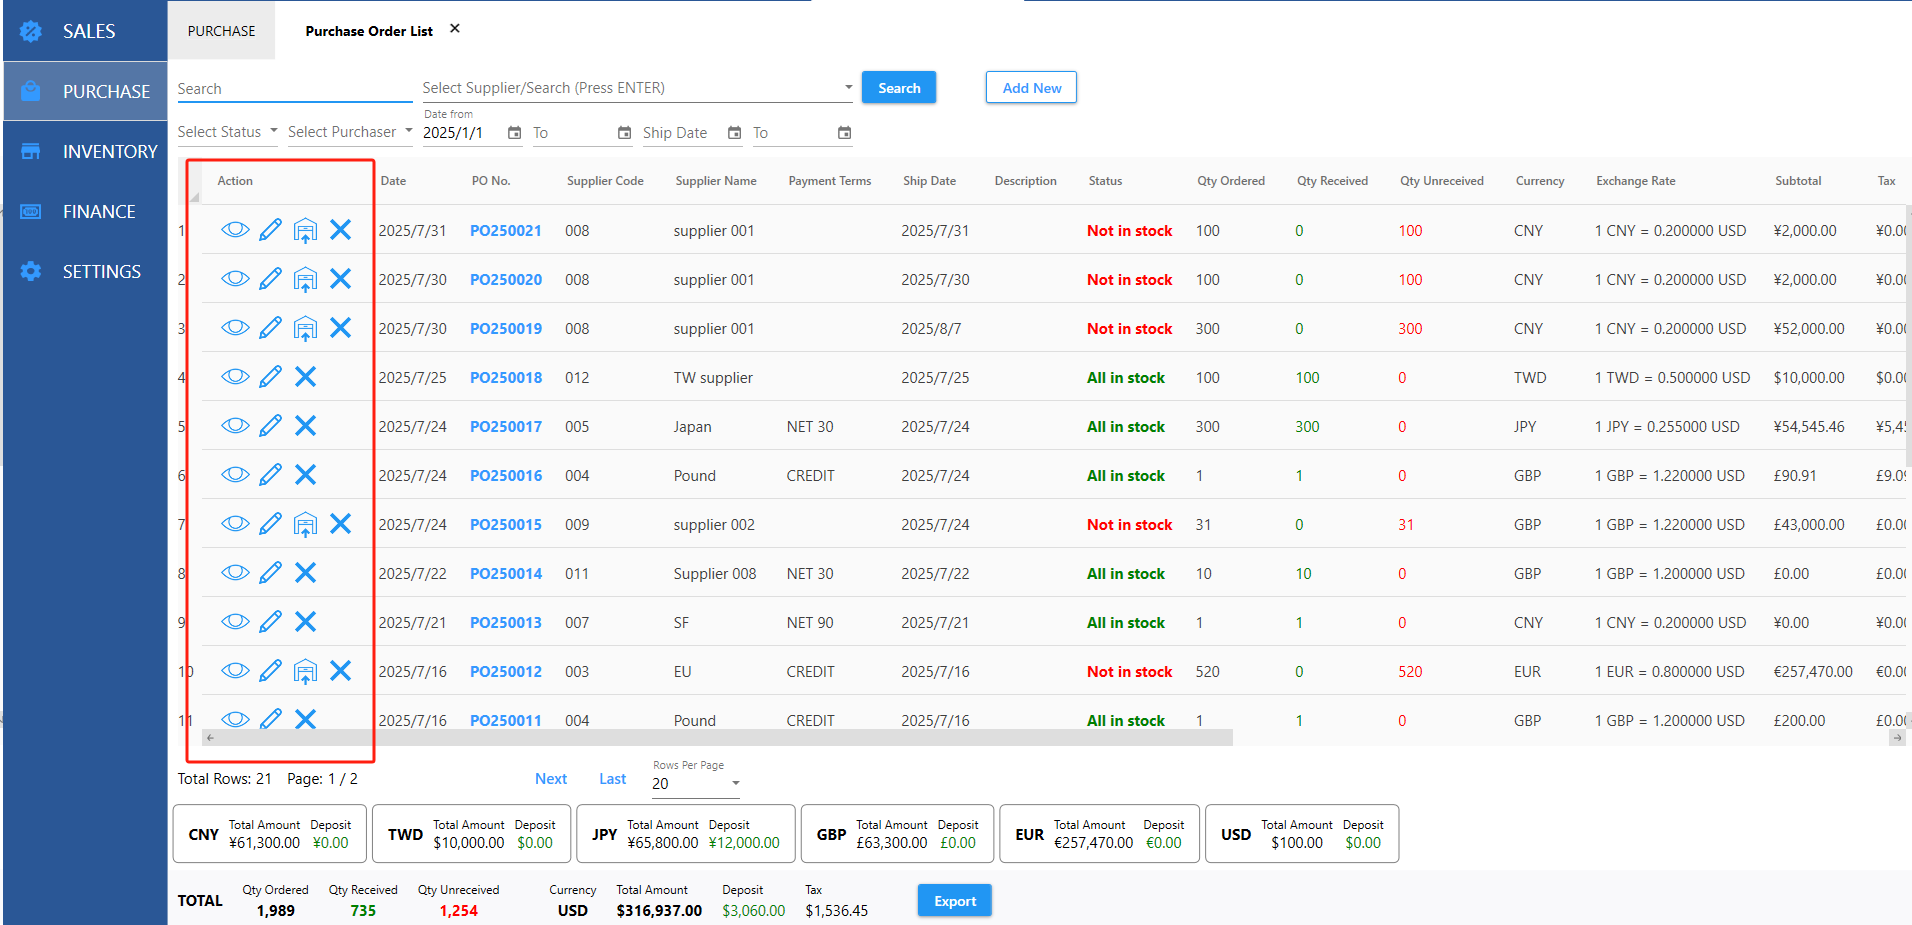The image size is (1912, 925).
Task: Click into the Search text field
Action: [x=294, y=89]
